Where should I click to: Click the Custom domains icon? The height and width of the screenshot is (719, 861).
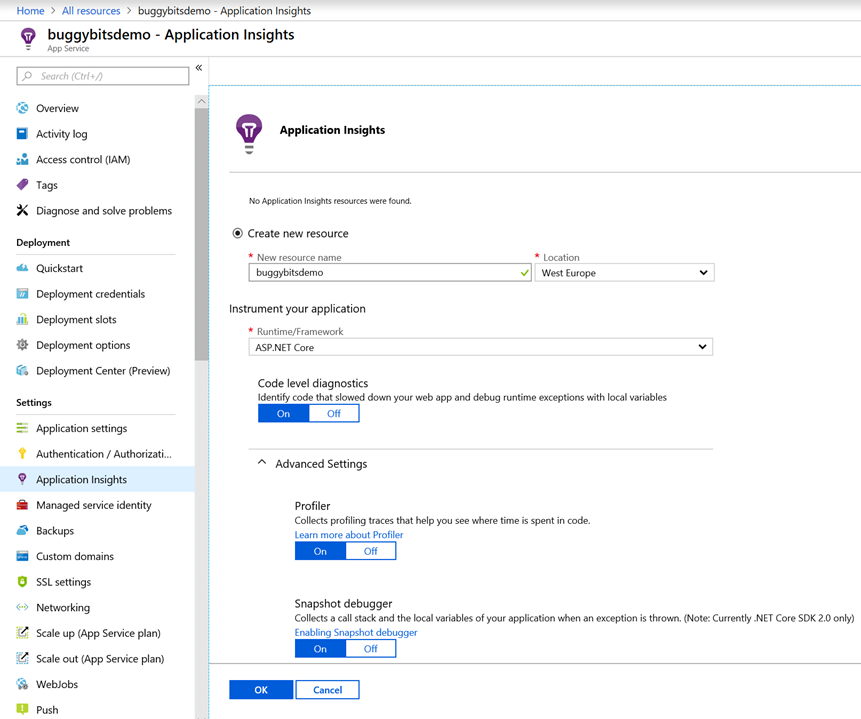[22, 556]
